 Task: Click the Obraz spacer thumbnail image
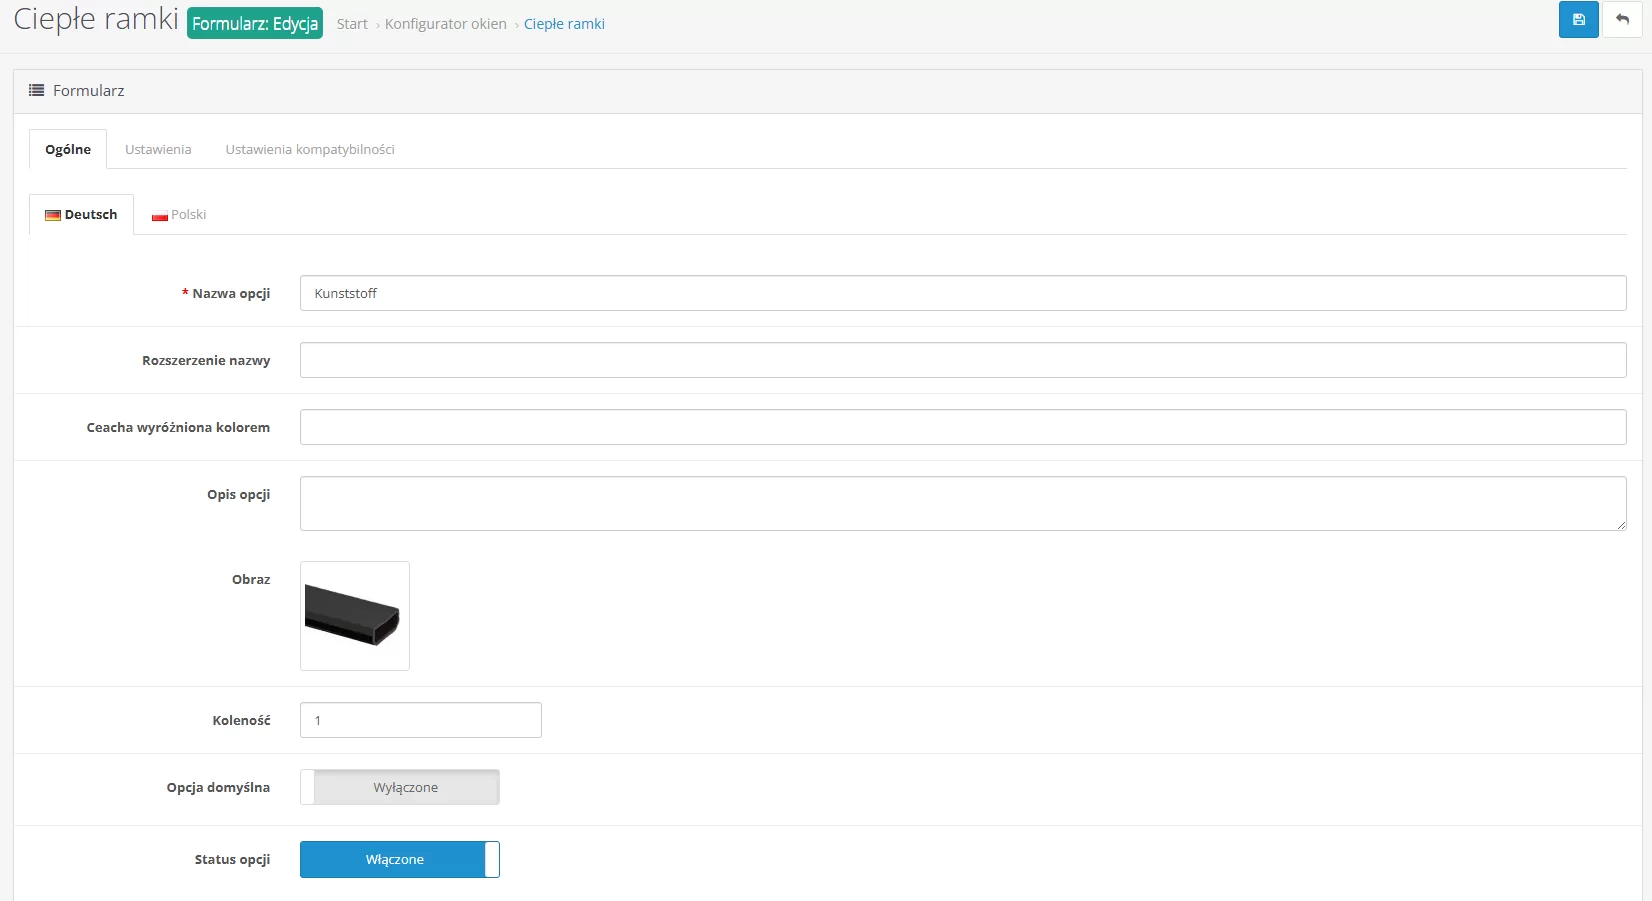355,616
